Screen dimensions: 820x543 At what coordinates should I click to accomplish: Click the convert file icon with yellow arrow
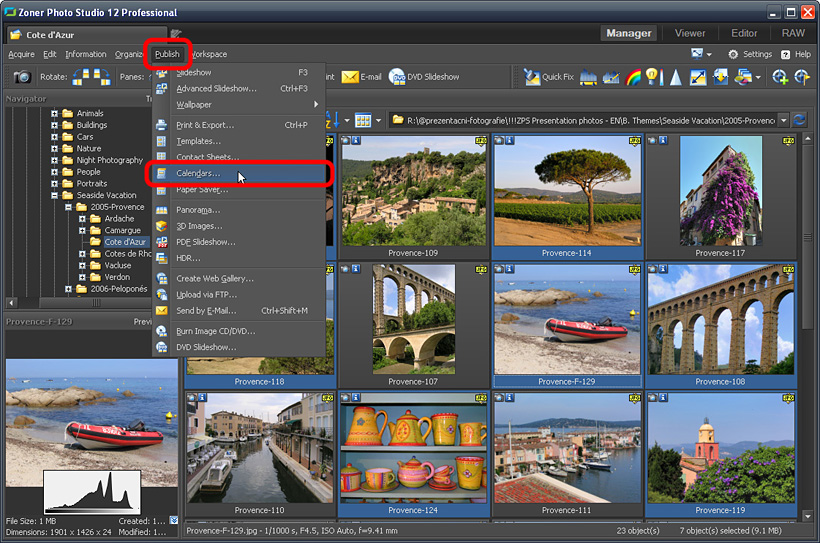coord(721,77)
